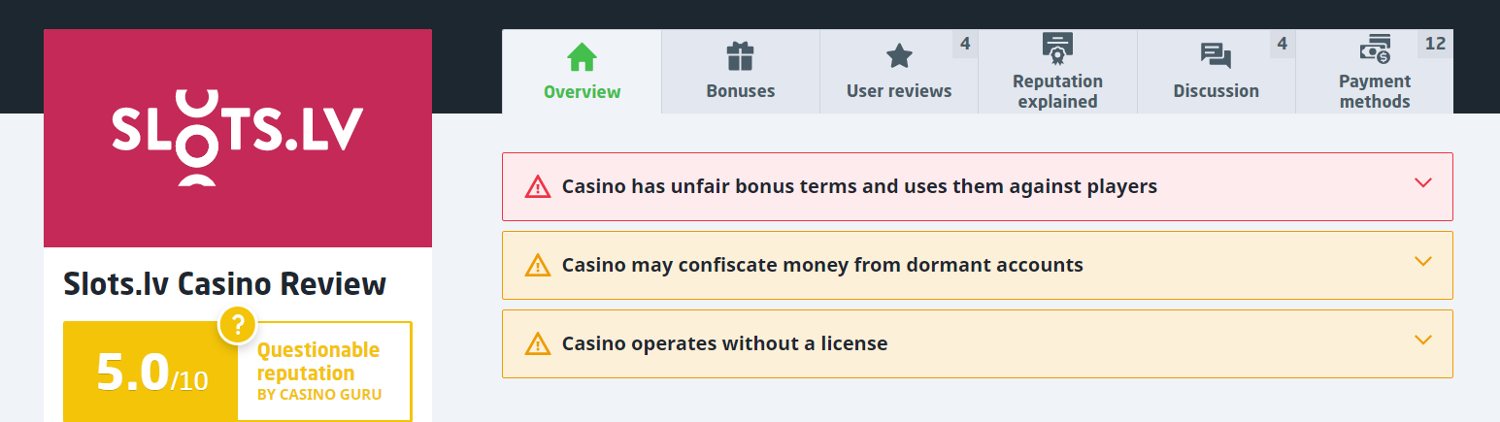Open the Discussion tab label
The image size is (1500, 422).
1215,91
